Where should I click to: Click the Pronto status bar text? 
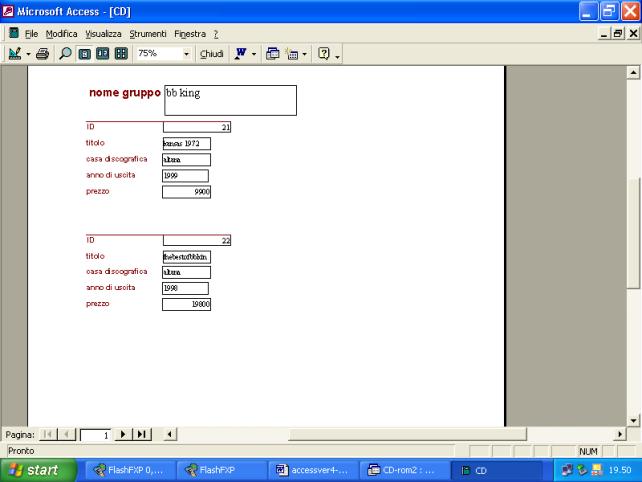click(21, 451)
